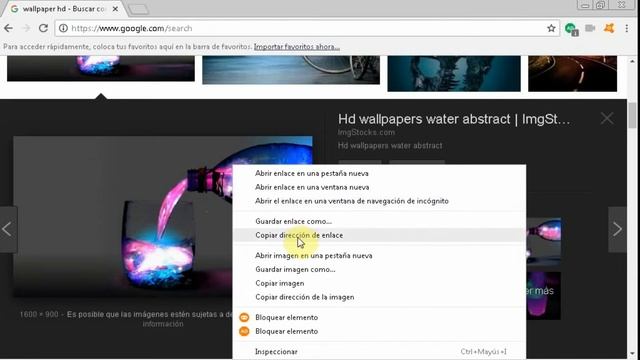This screenshot has width=640, height=360.
Task: Click Importar favoritos ahora link
Action: (x=297, y=47)
